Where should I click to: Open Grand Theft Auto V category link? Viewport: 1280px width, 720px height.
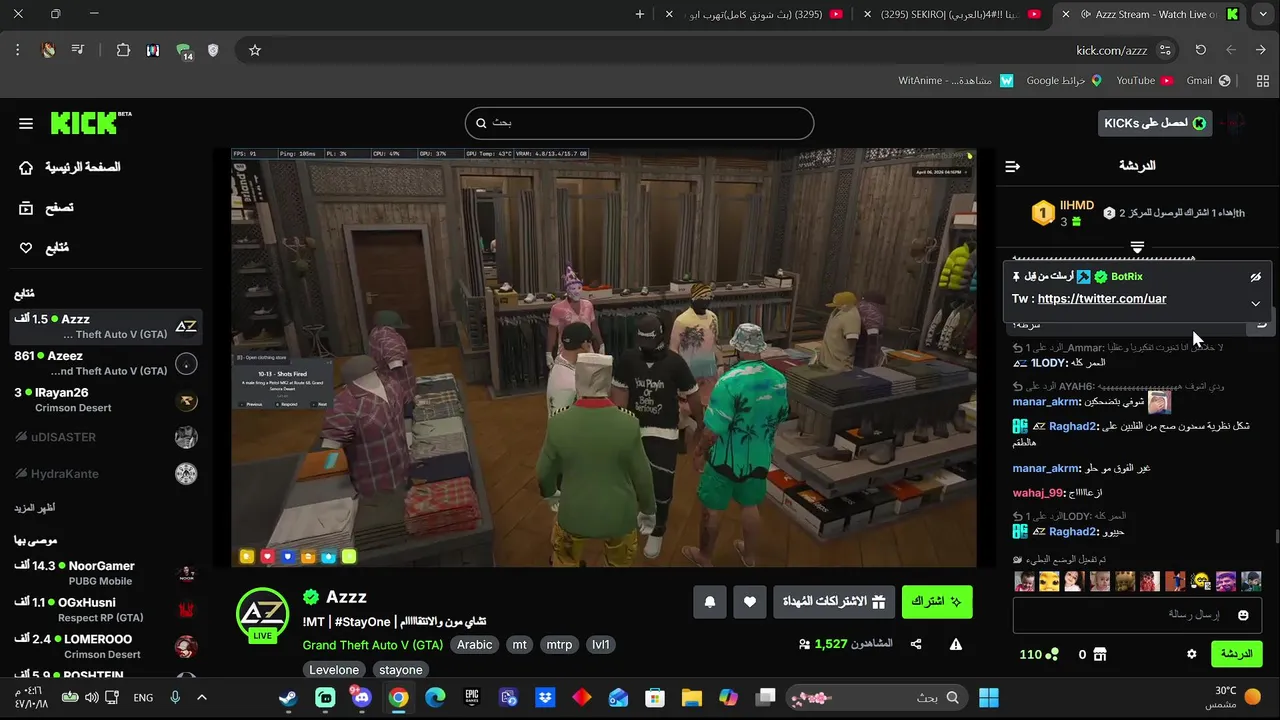[x=373, y=645]
